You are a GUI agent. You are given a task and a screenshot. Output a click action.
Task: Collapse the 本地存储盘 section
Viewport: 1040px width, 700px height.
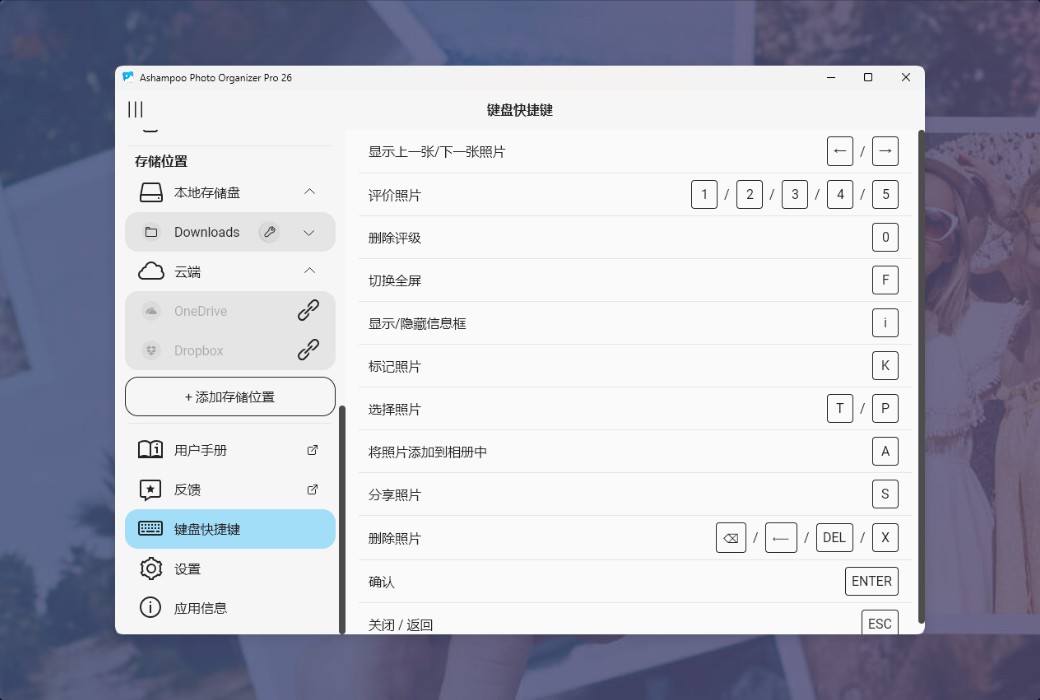point(308,191)
